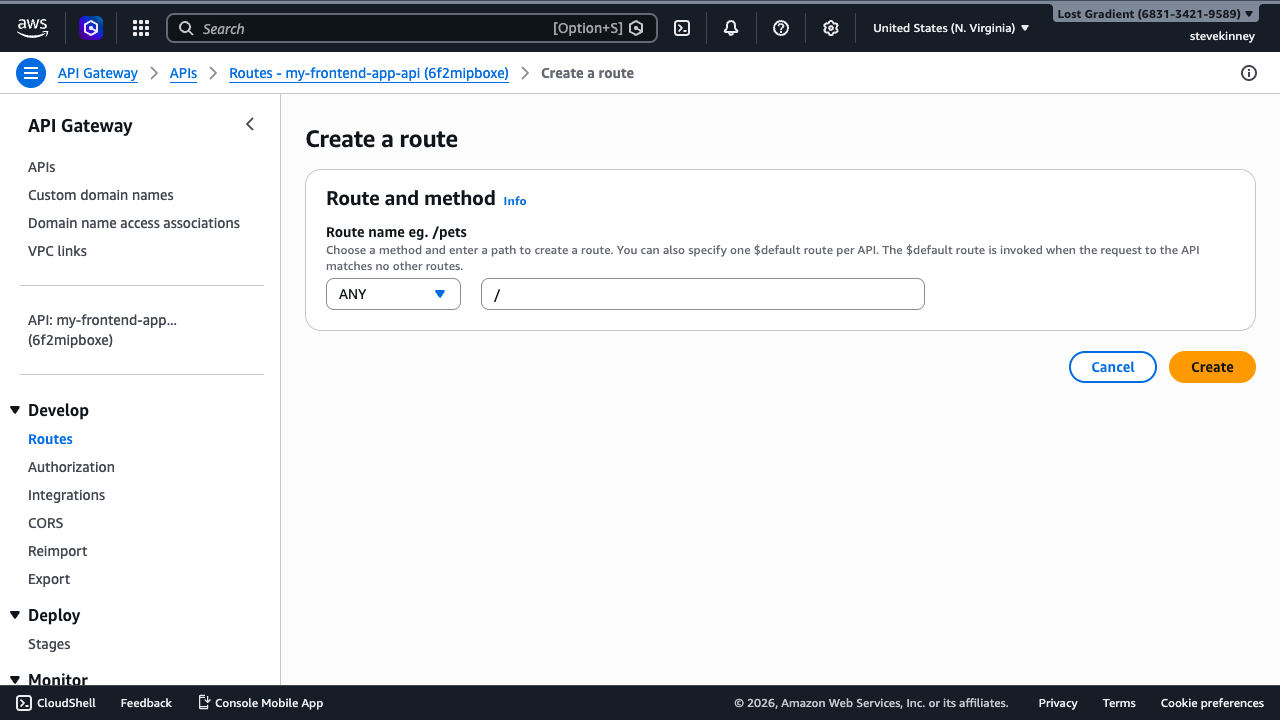The width and height of the screenshot is (1280, 720).
Task: Go to Routes - my-frontend-app-api breadcrumb
Action: click(x=369, y=73)
